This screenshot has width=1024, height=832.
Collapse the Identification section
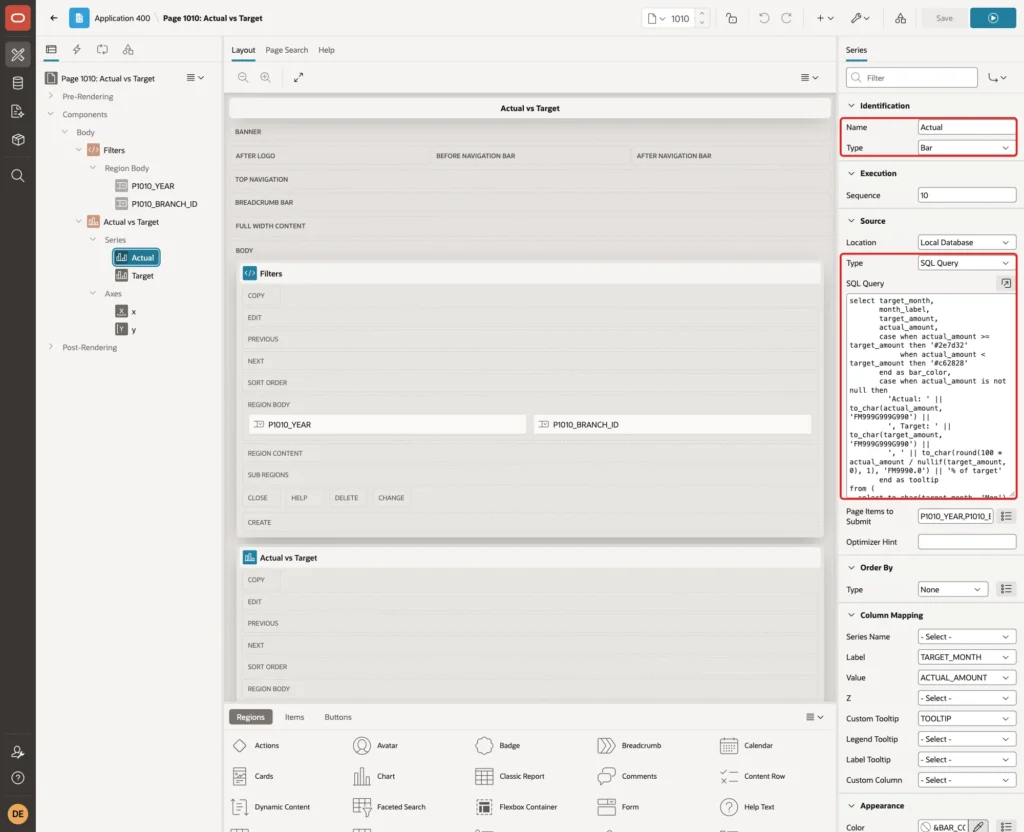coord(851,106)
